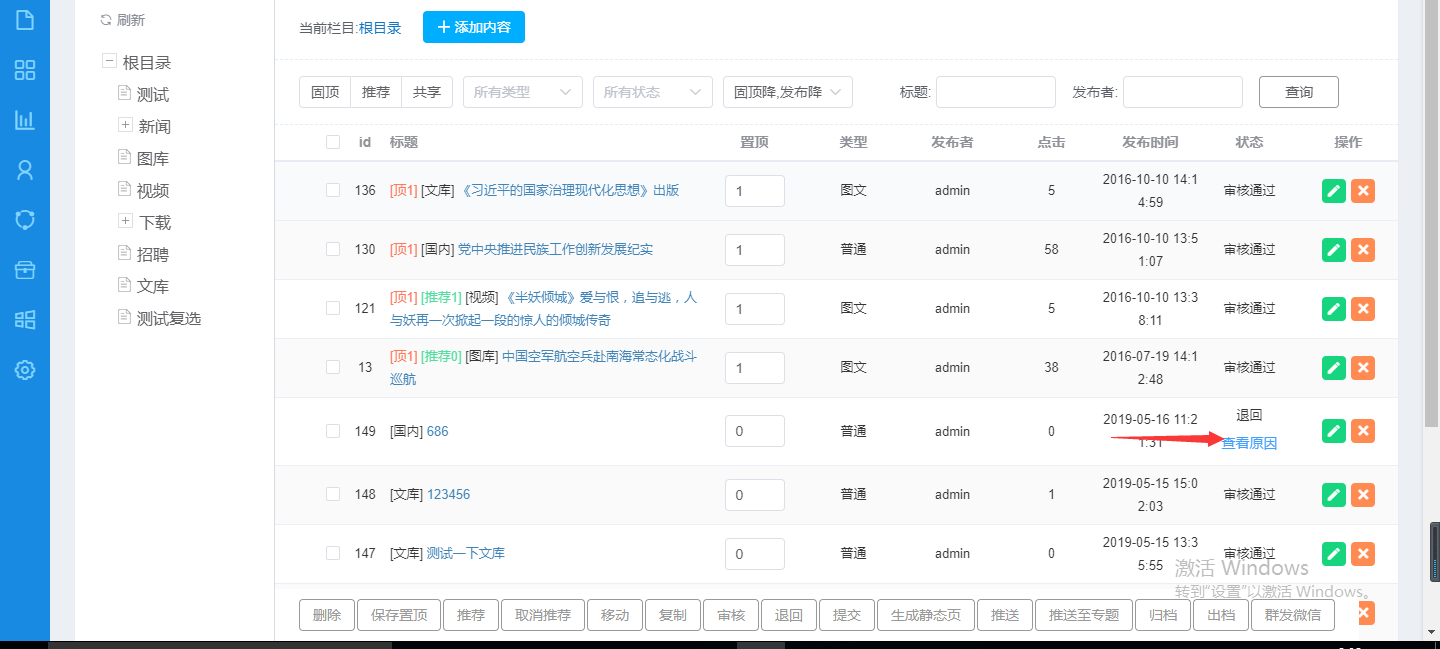Delete article 147 with orange X icon
Image resolution: width=1440 pixels, height=649 pixels.
[x=1362, y=554]
